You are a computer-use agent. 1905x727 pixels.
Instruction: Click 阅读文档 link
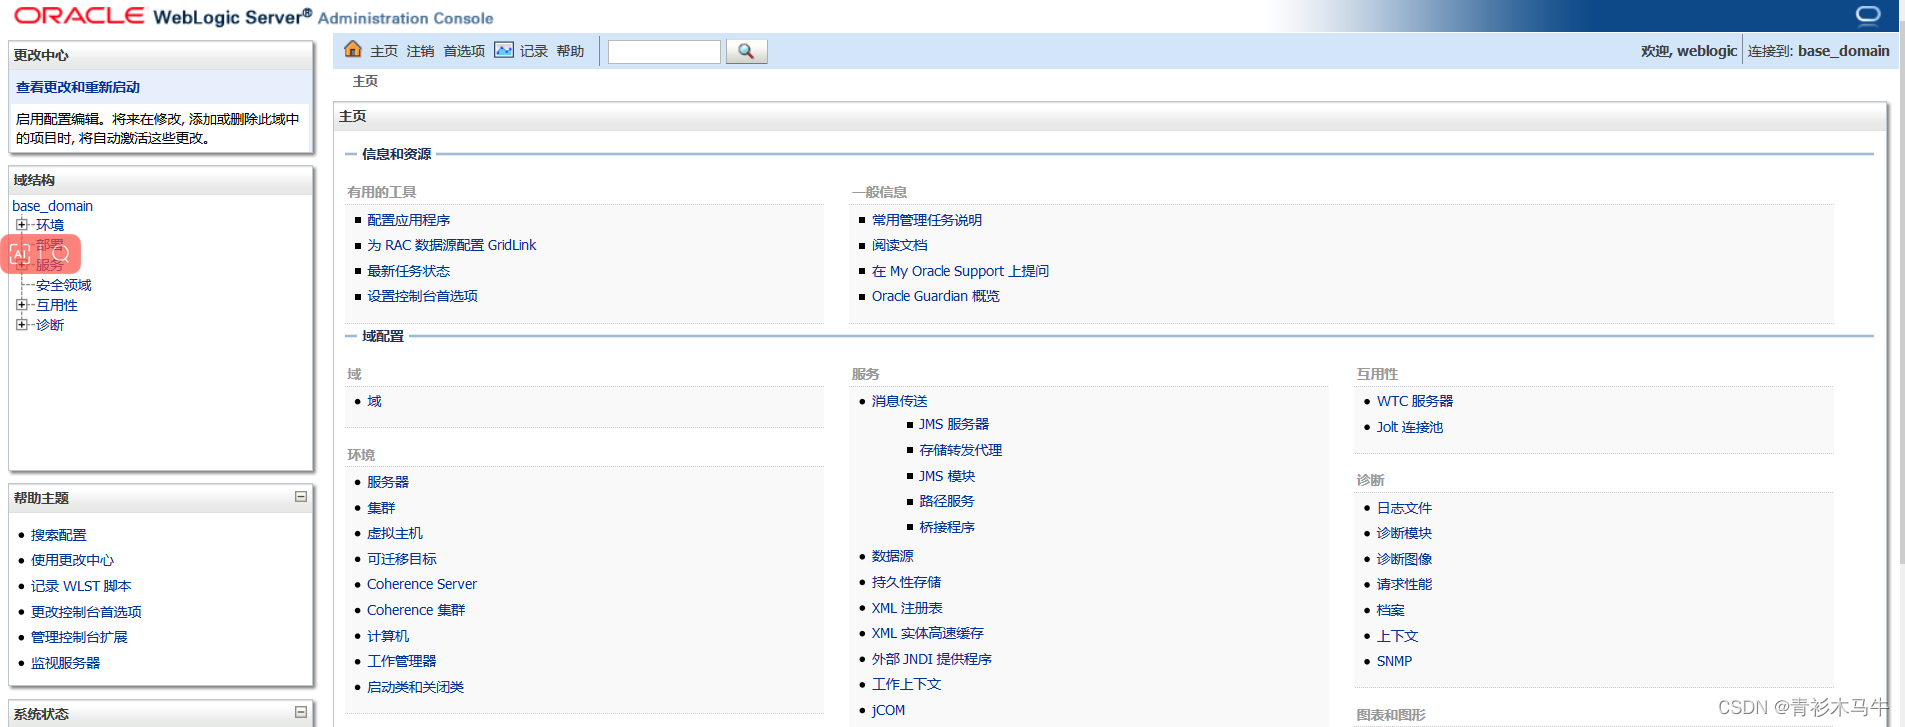pos(900,245)
